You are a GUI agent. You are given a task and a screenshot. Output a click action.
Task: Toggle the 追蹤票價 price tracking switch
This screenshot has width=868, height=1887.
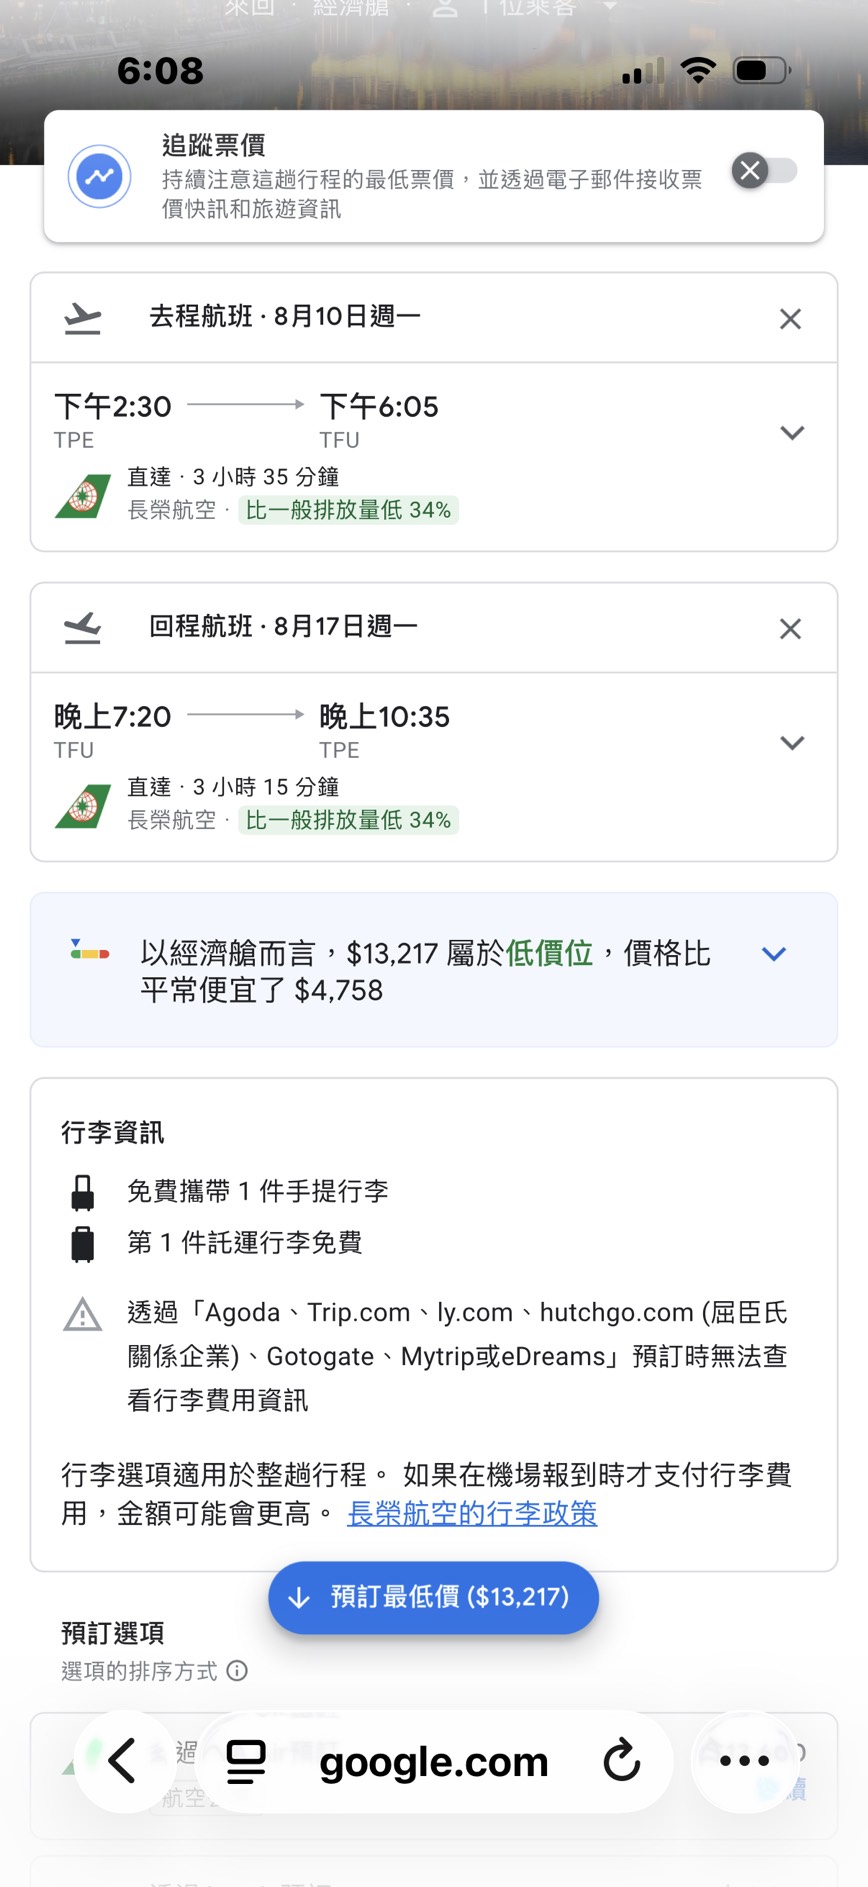pyautogui.click(x=765, y=171)
